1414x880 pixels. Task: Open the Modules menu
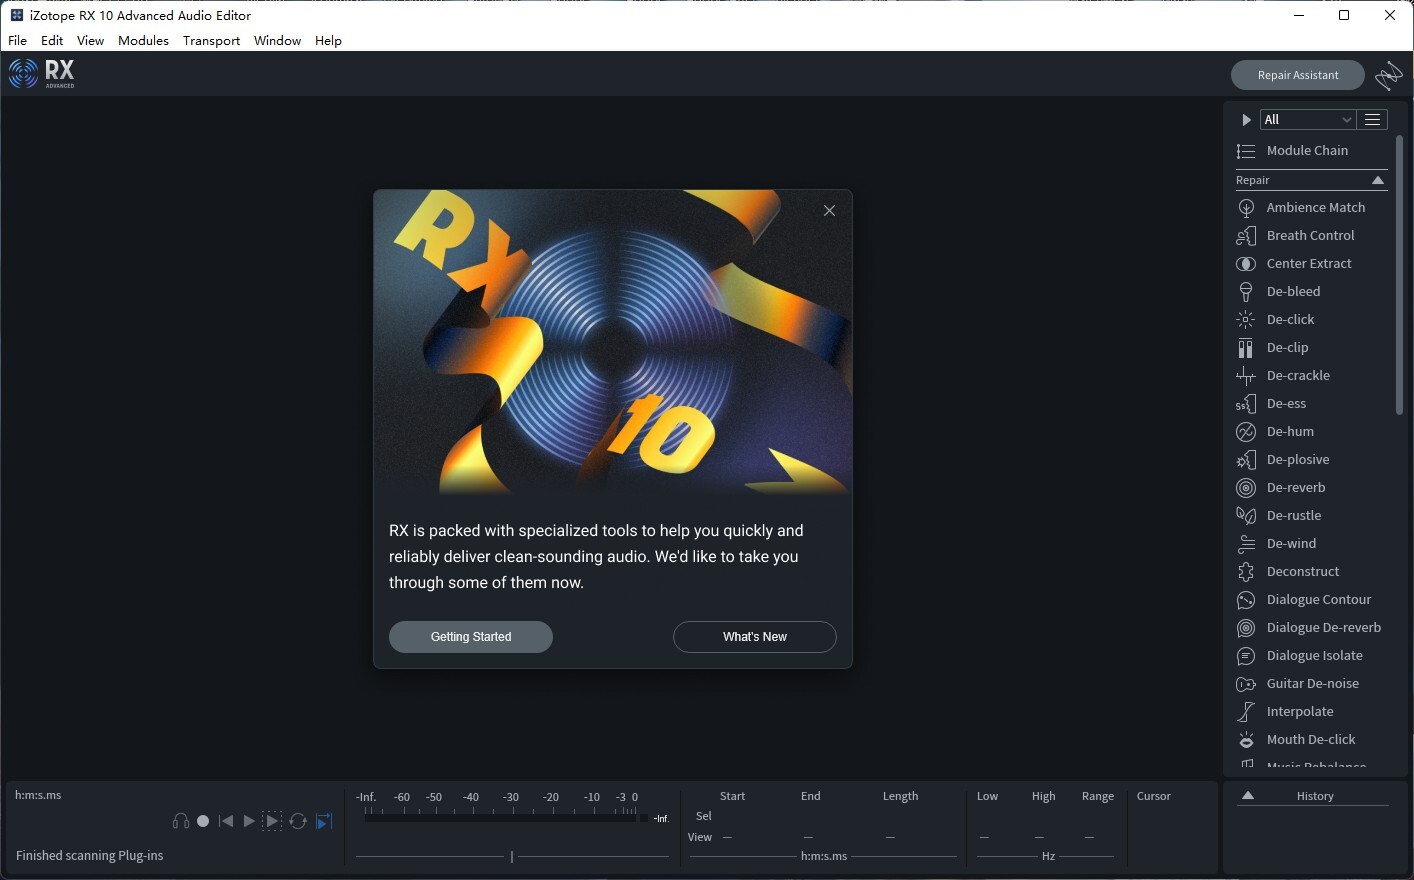143,41
